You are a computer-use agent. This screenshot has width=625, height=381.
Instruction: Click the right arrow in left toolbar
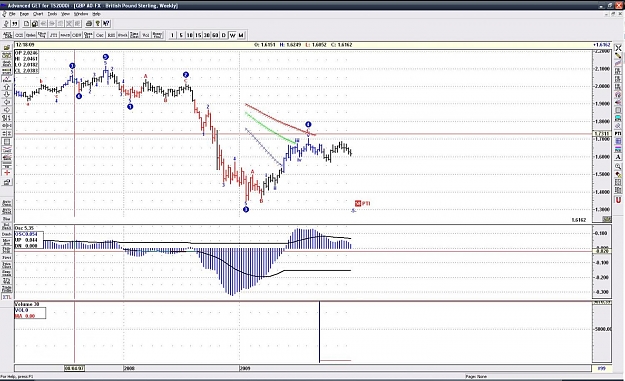tap(7, 110)
